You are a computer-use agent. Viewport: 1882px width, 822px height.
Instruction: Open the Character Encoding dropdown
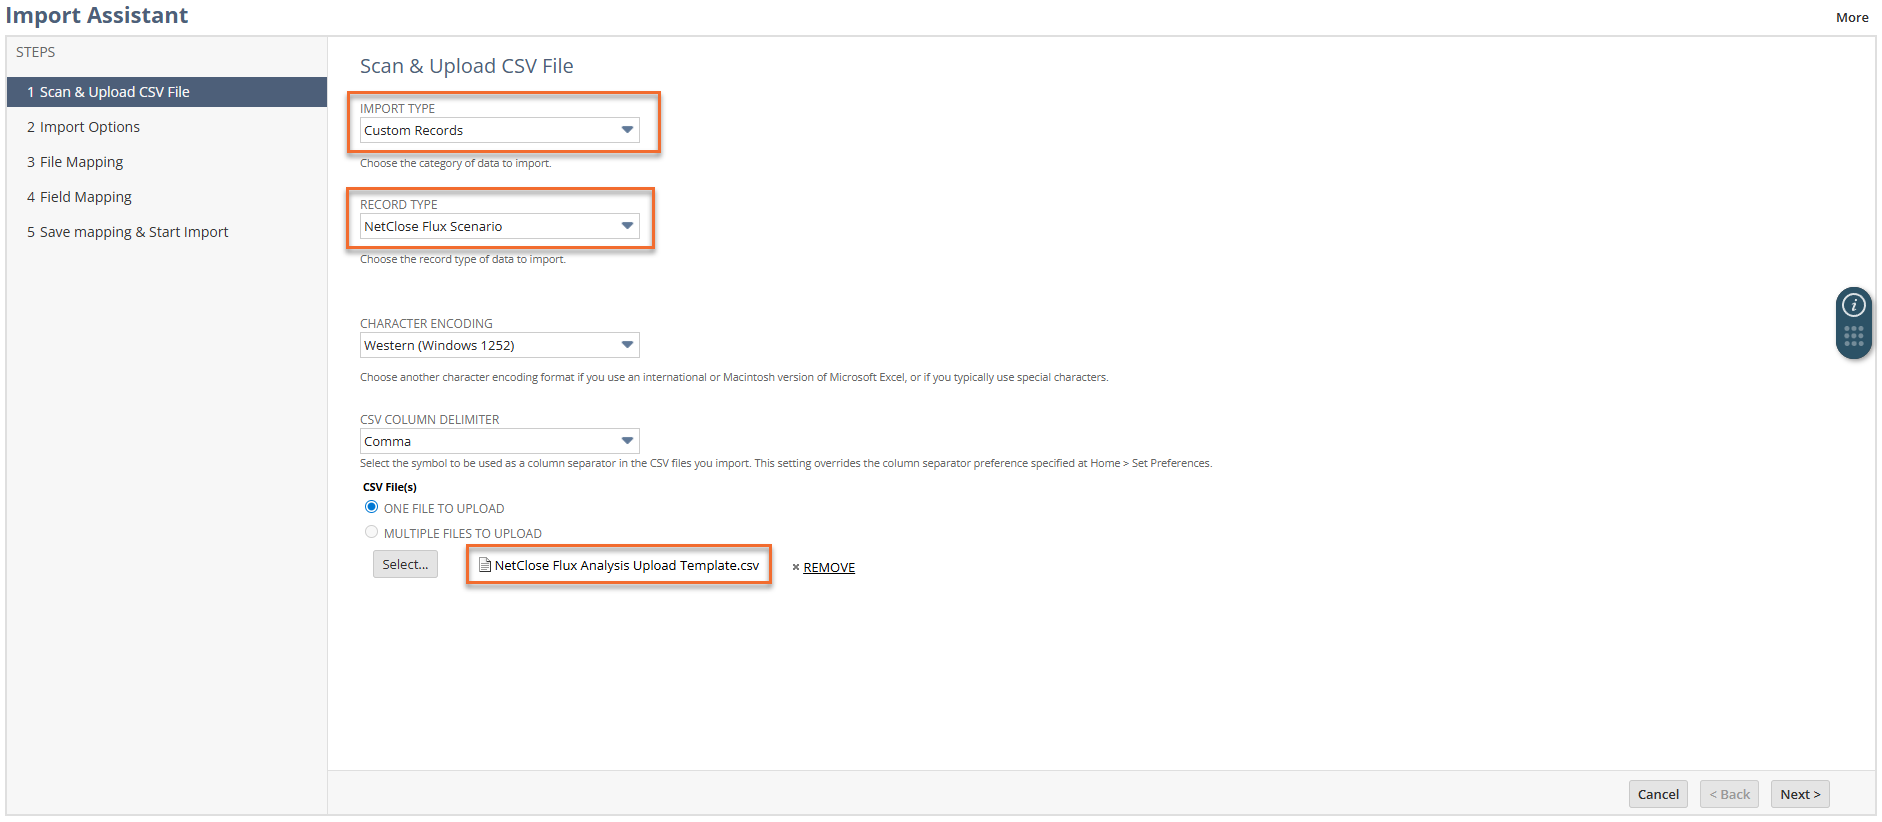tap(500, 345)
